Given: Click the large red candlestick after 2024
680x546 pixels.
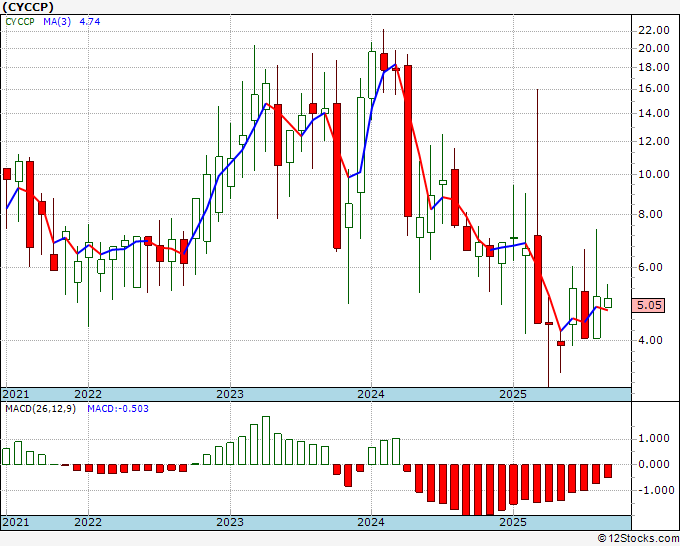Looking at the screenshot, I should tap(408, 141).
